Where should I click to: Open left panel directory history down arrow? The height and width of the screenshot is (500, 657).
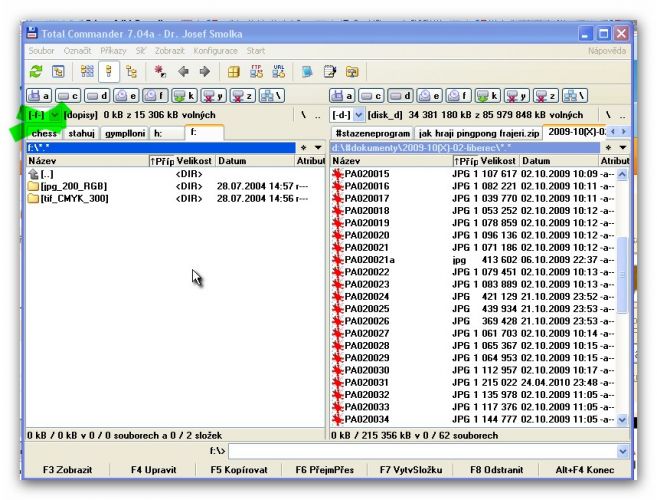click(318, 148)
